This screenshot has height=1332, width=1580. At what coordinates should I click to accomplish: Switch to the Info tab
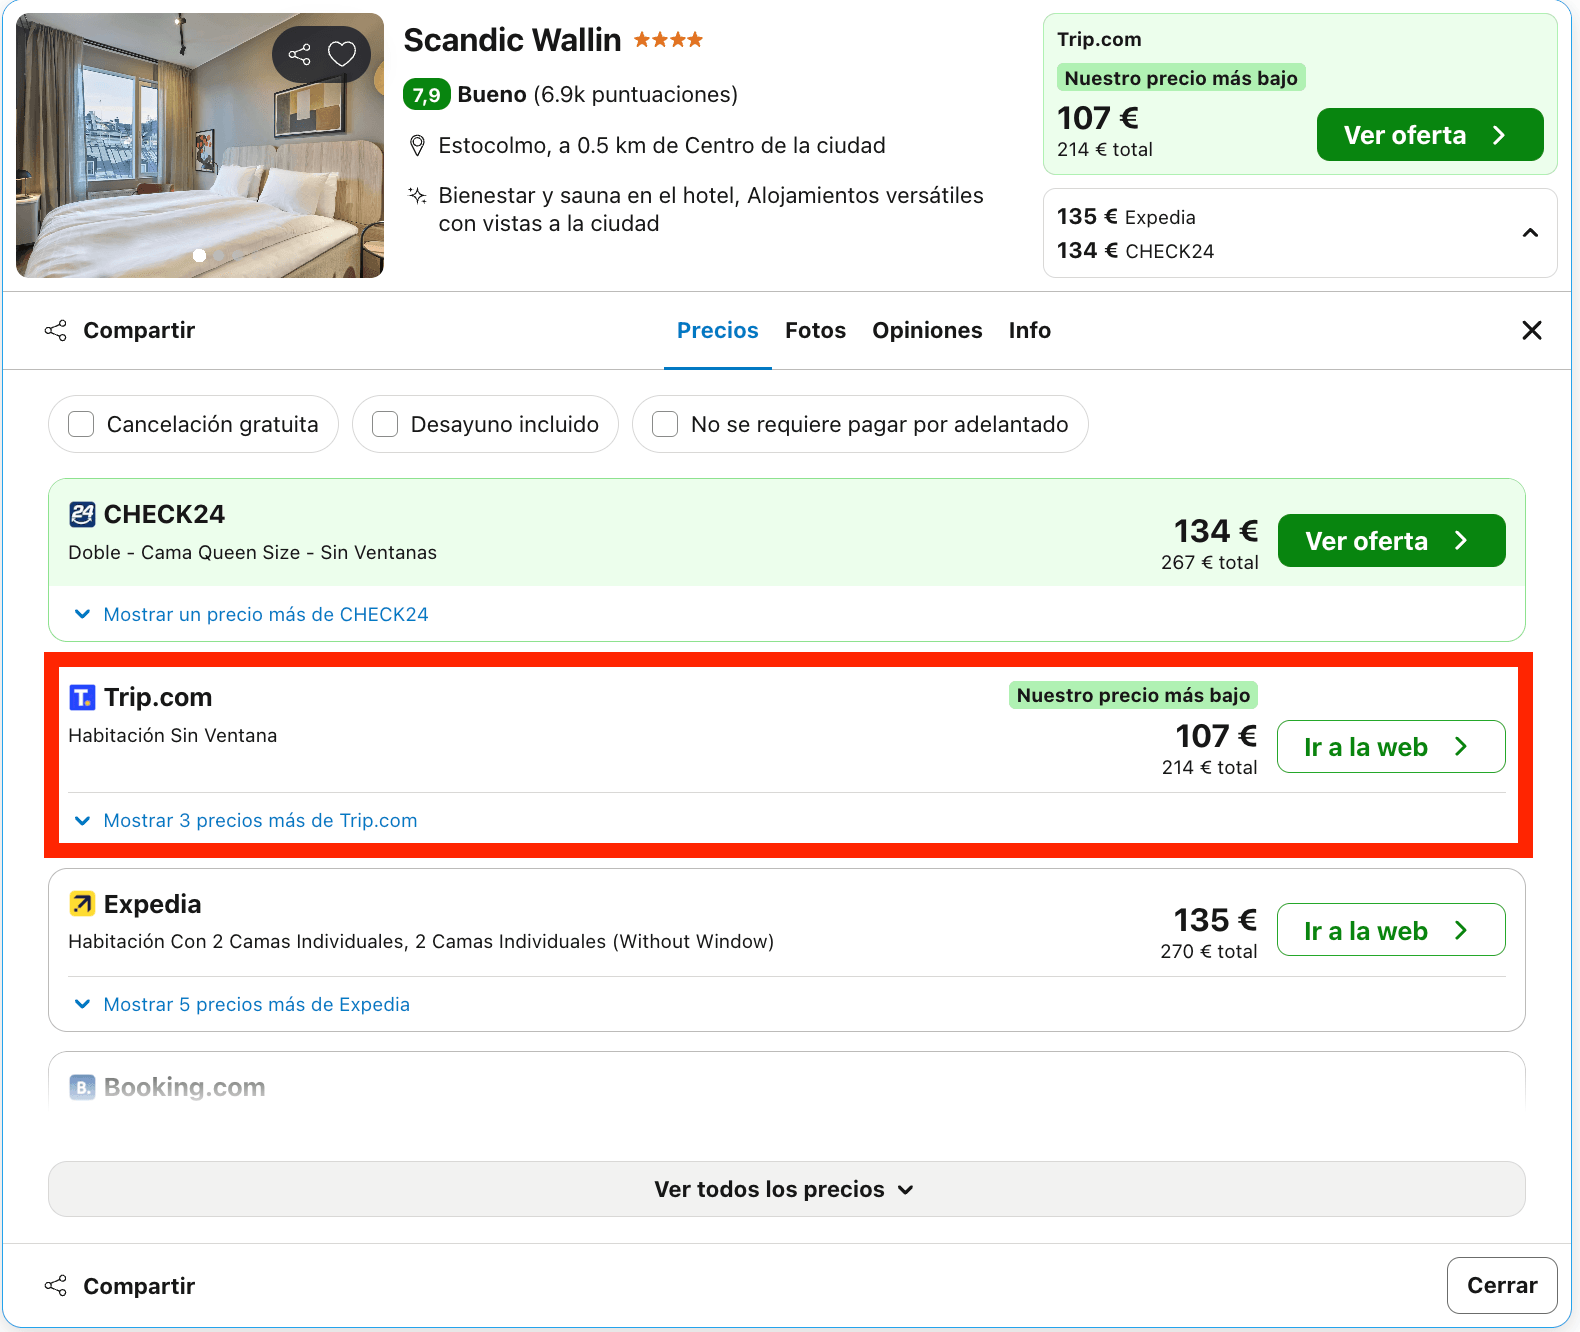[x=1030, y=330]
